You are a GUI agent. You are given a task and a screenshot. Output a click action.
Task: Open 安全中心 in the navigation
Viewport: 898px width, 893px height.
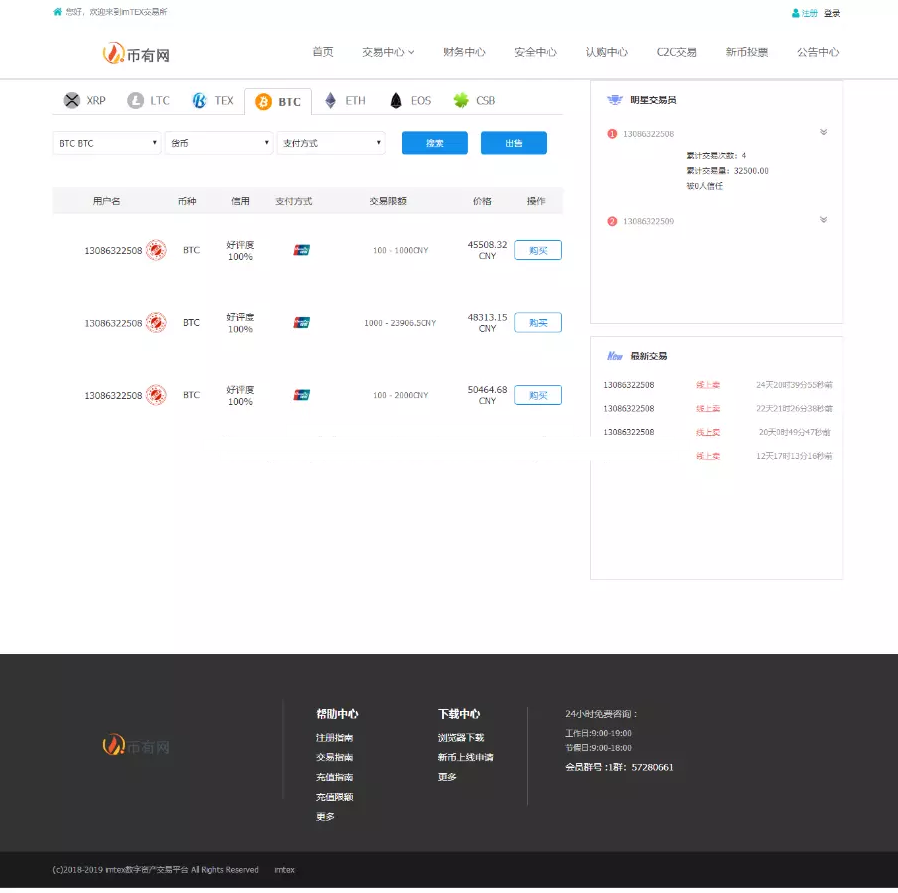(x=535, y=52)
